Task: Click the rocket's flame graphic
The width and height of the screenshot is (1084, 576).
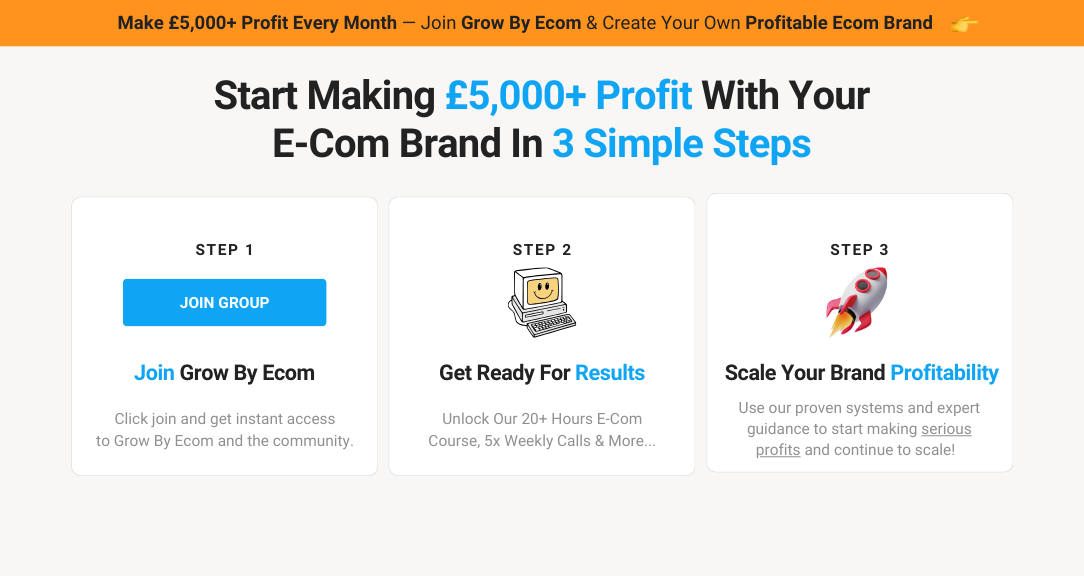Action: pos(841,322)
